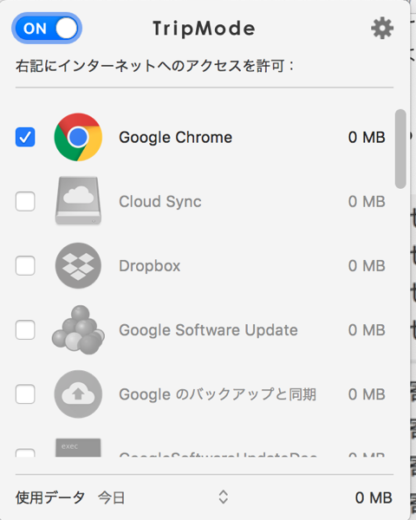The height and width of the screenshot is (520, 416).
Task: Open TripMode settings gear
Action: click(382, 28)
